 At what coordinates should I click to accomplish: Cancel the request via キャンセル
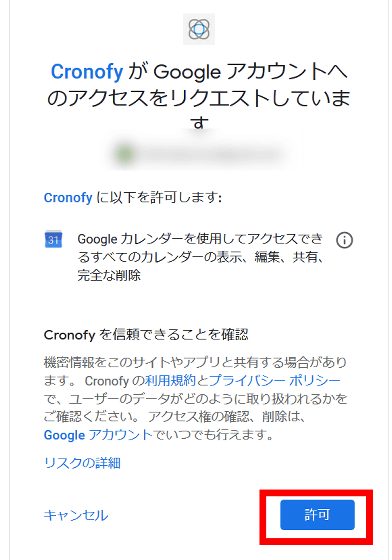pyautogui.click(x=76, y=515)
